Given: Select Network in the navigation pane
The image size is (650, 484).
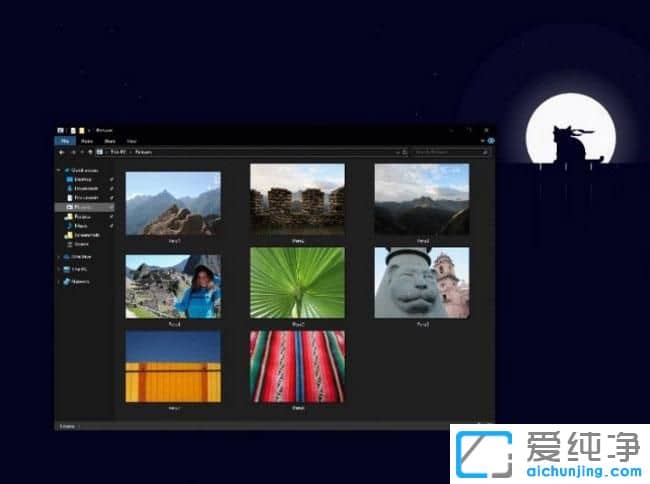Looking at the screenshot, I should [80, 282].
